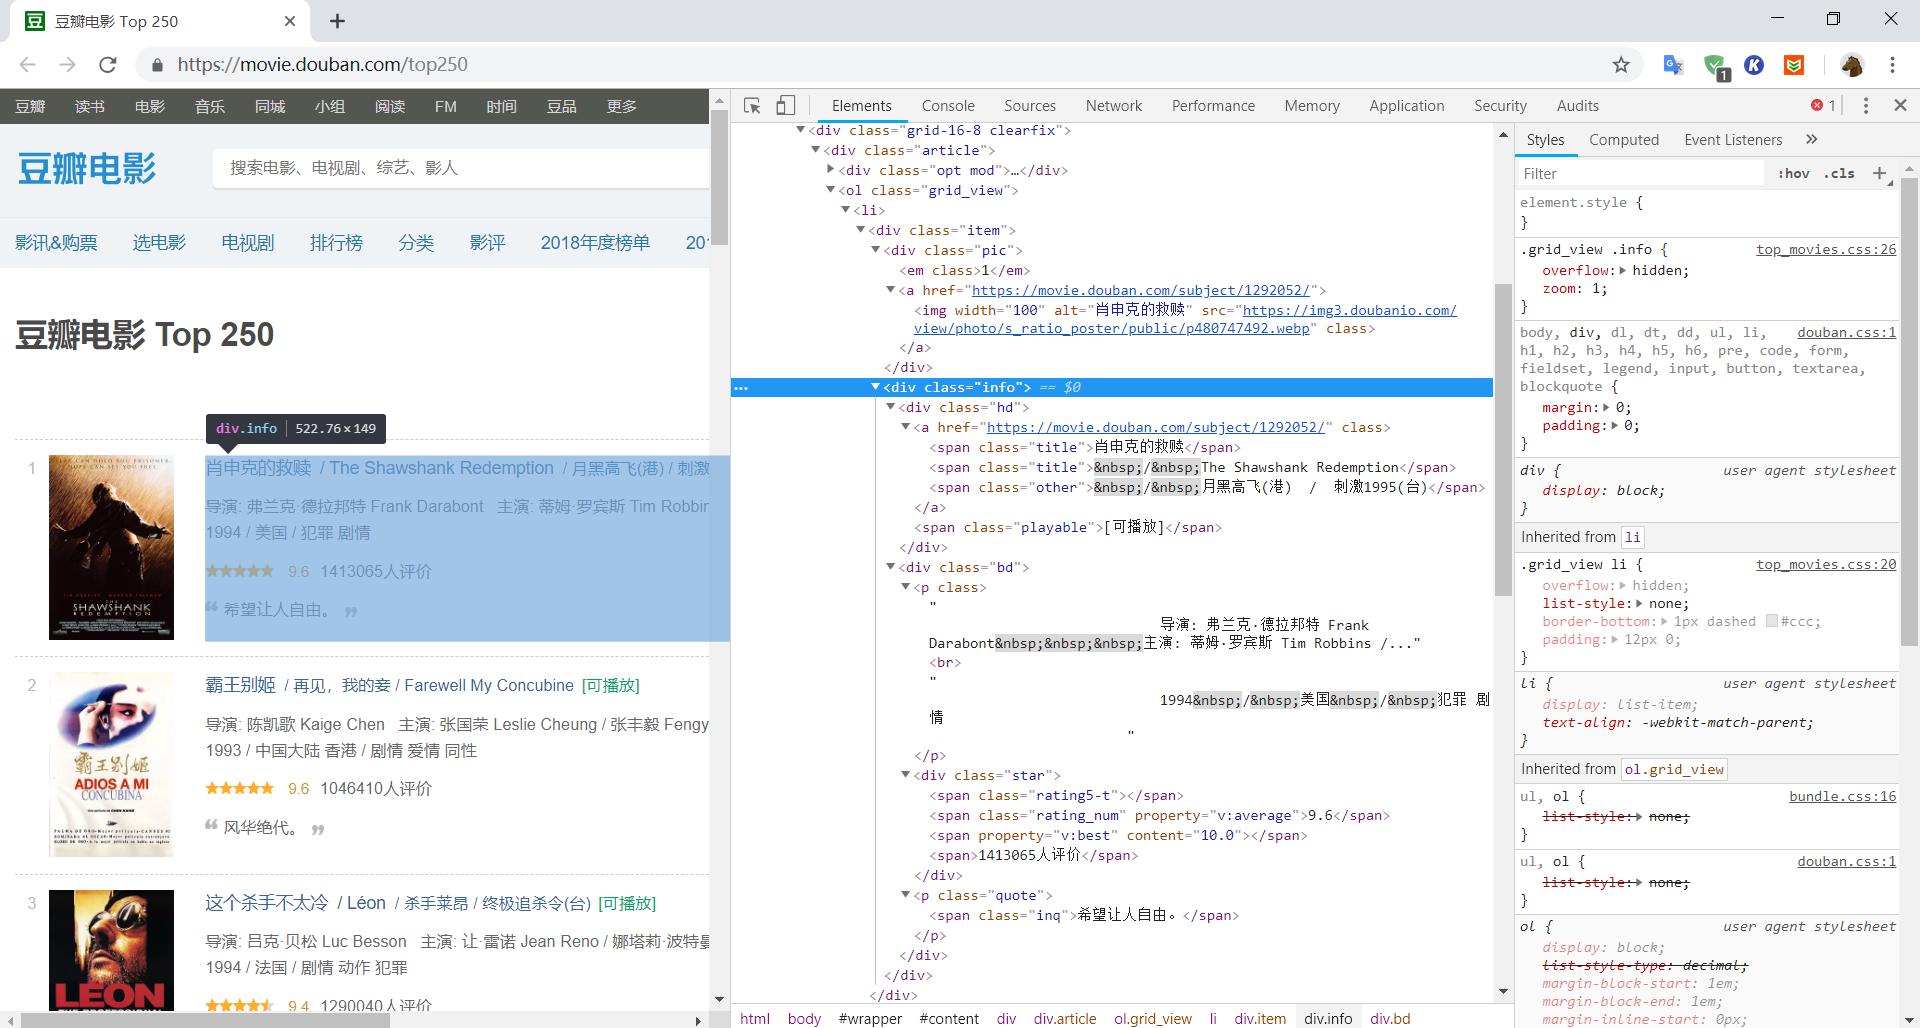Click the 音乐 top navigation item
The height and width of the screenshot is (1028, 1920).
point(210,107)
